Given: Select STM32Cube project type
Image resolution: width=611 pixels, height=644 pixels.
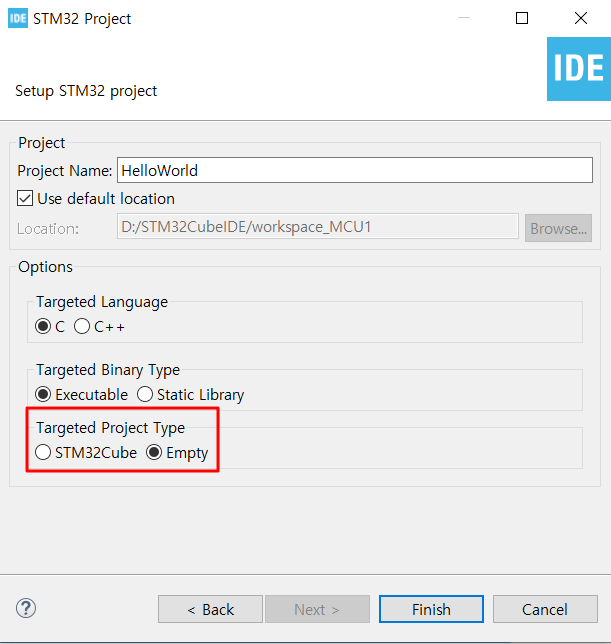Looking at the screenshot, I should coord(43,453).
